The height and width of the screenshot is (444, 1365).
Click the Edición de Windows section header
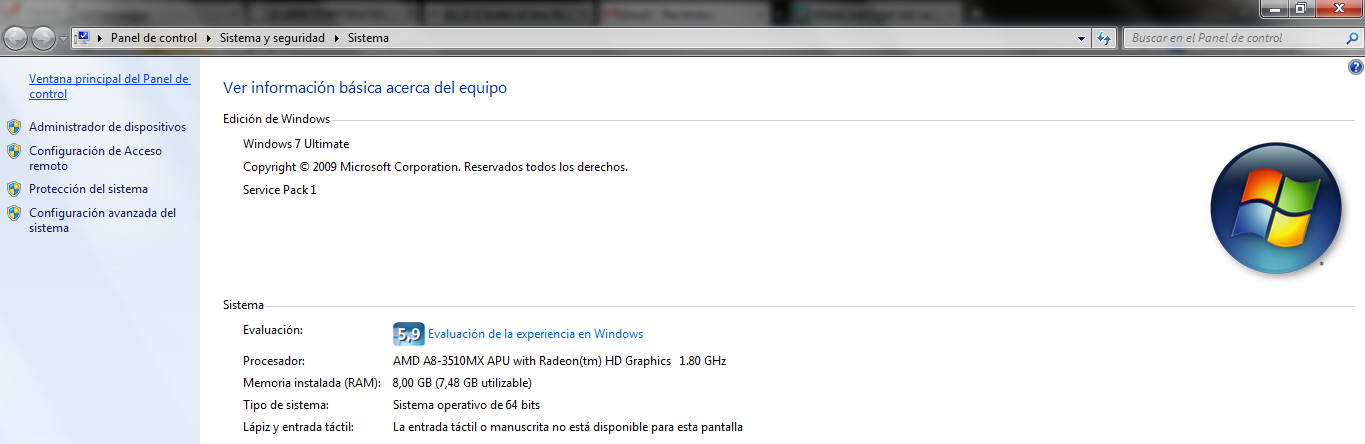click(x=276, y=119)
